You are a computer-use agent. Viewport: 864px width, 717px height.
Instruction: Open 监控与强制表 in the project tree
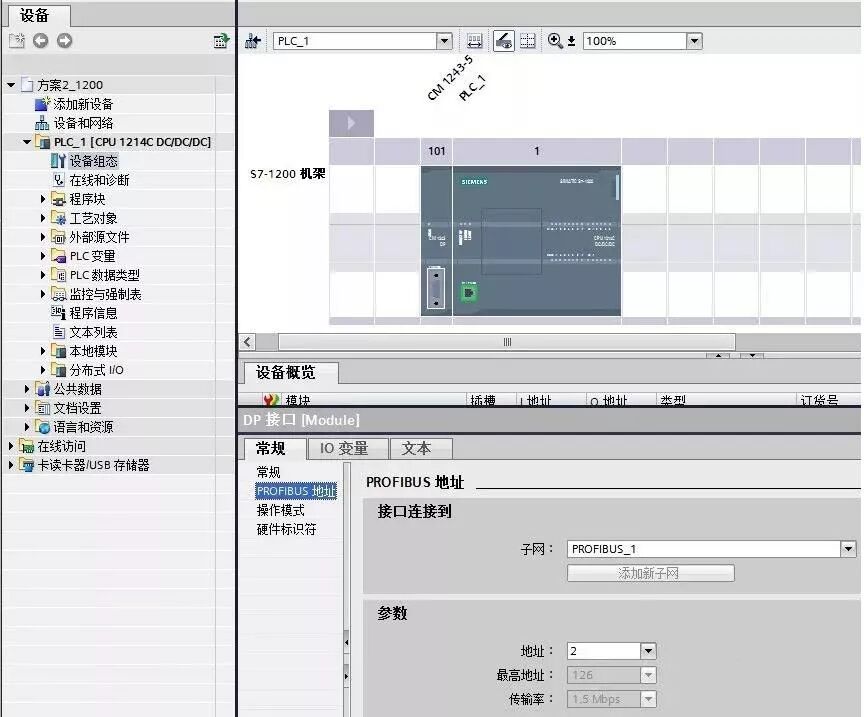(x=105, y=293)
